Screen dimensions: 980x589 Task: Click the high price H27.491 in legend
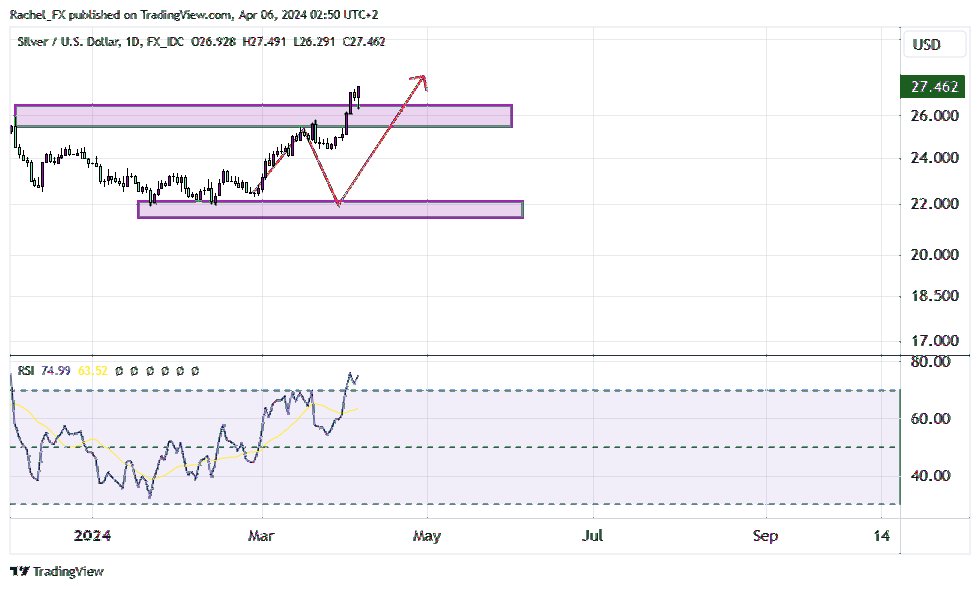264,42
